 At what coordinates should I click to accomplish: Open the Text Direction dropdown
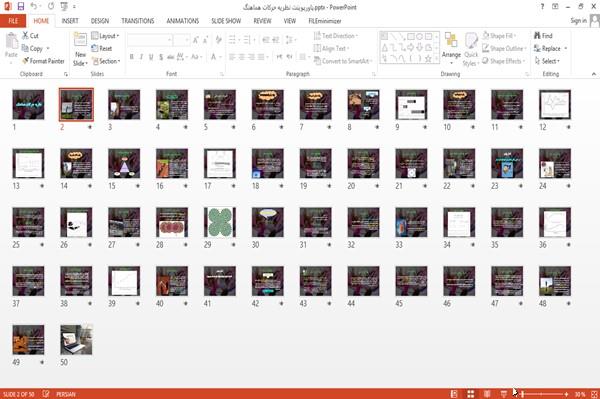coord(336,36)
